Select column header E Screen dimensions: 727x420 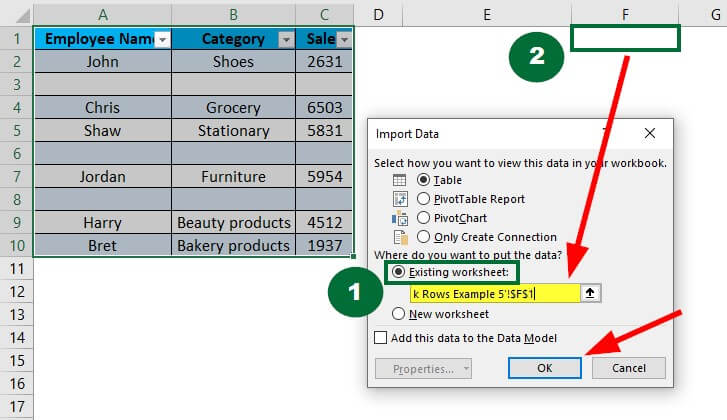(485, 13)
